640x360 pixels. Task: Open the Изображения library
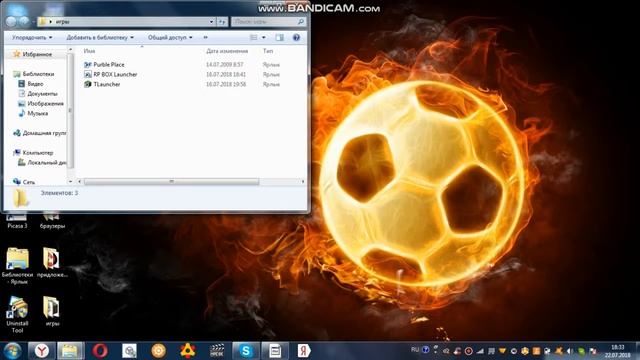(x=41, y=104)
